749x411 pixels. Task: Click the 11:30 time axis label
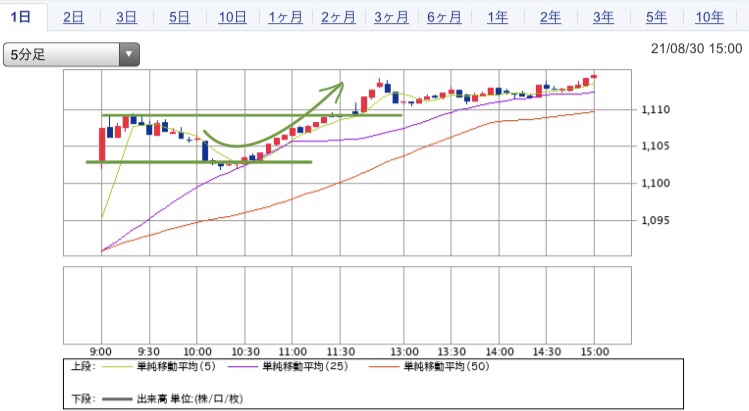(341, 352)
